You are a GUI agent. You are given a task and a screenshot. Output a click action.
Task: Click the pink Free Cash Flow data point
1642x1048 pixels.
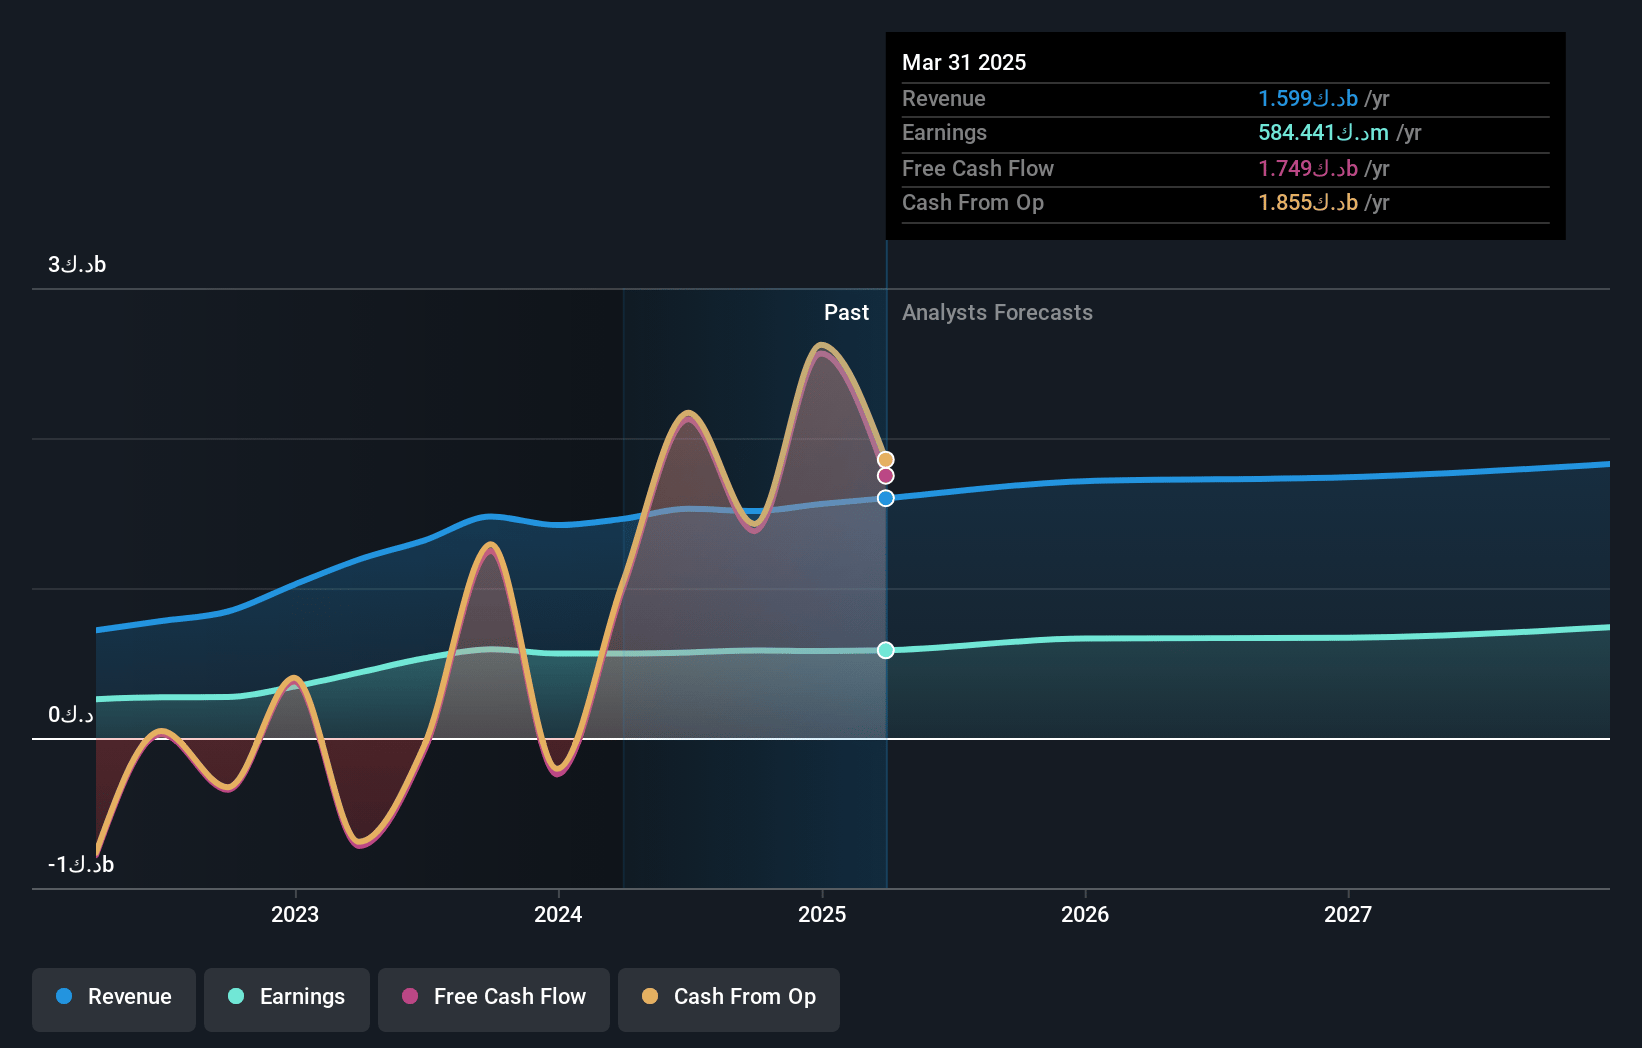tap(886, 476)
